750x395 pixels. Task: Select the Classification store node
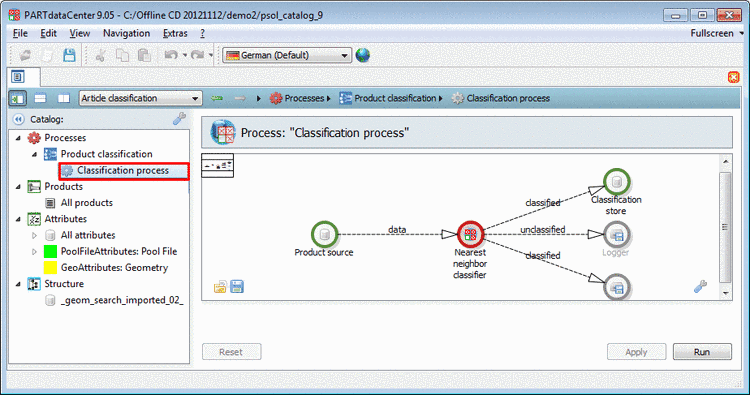click(x=617, y=182)
